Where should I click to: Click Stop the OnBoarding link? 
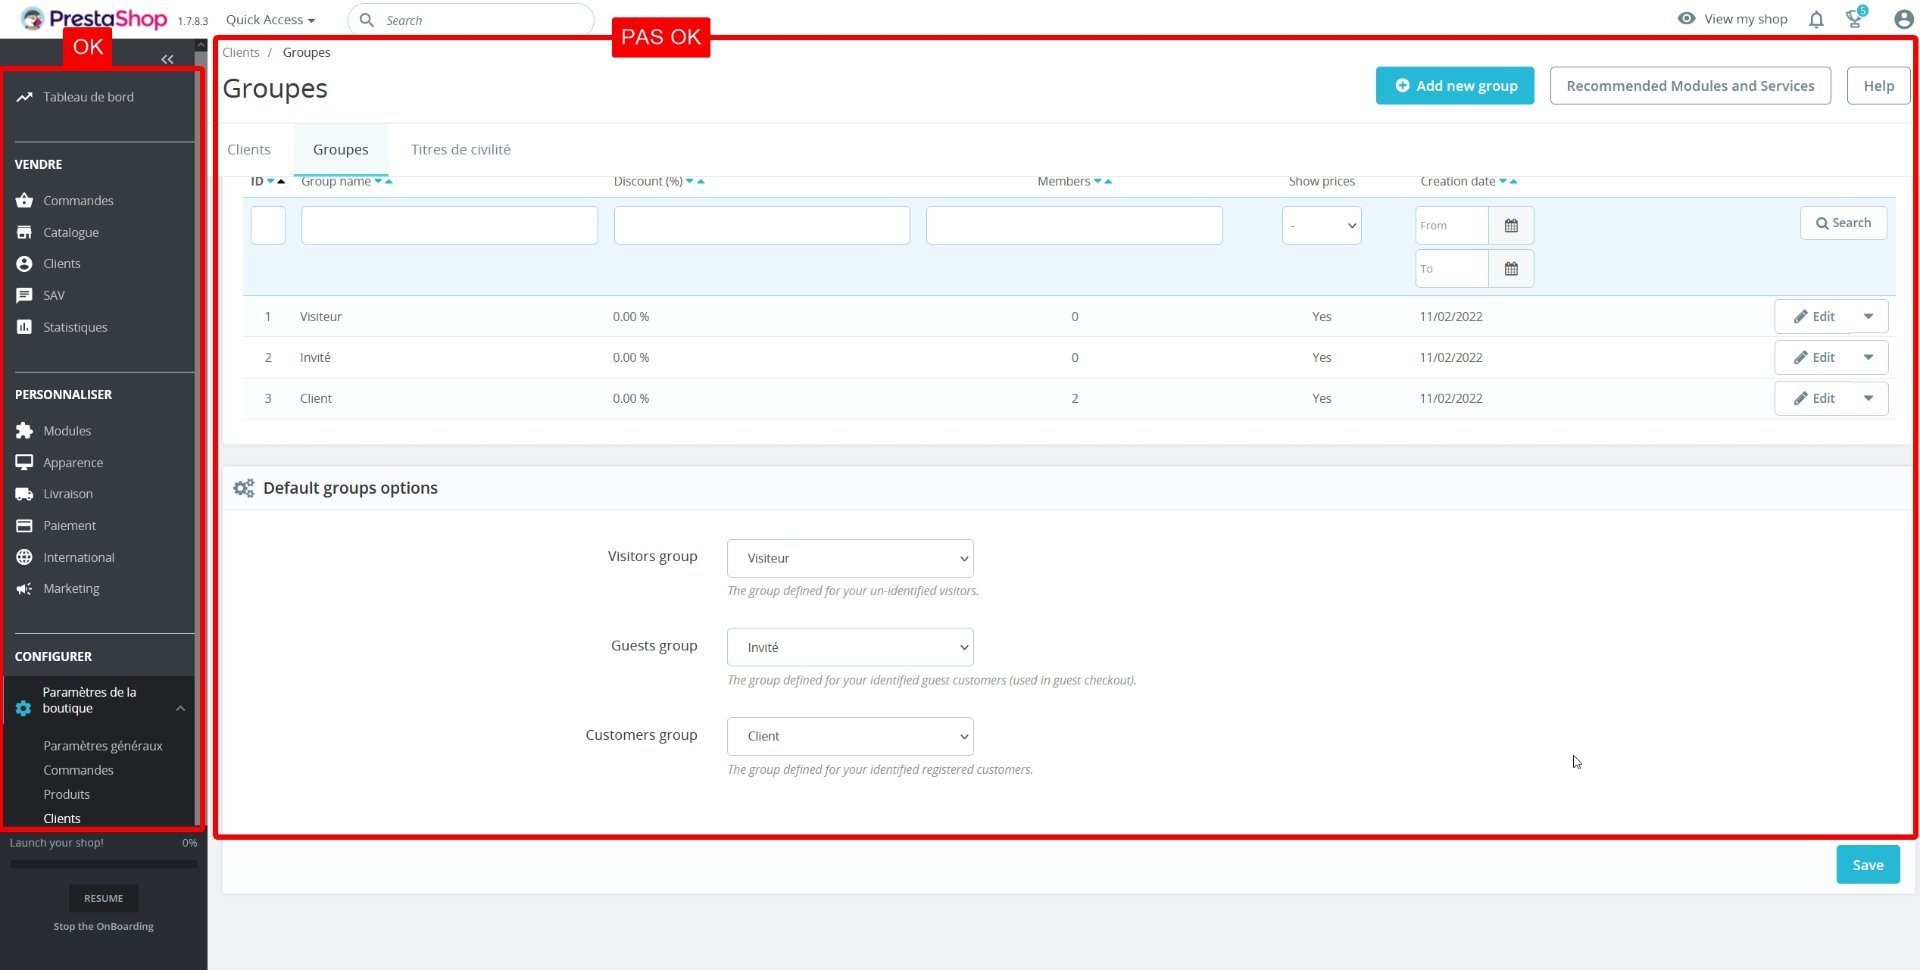pyautogui.click(x=104, y=927)
